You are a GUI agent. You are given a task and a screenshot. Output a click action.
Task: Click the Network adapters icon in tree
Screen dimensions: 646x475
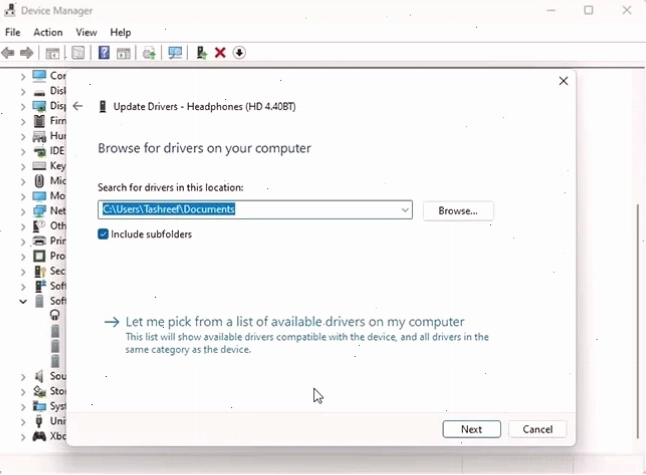pyautogui.click(x=39, y=211)
